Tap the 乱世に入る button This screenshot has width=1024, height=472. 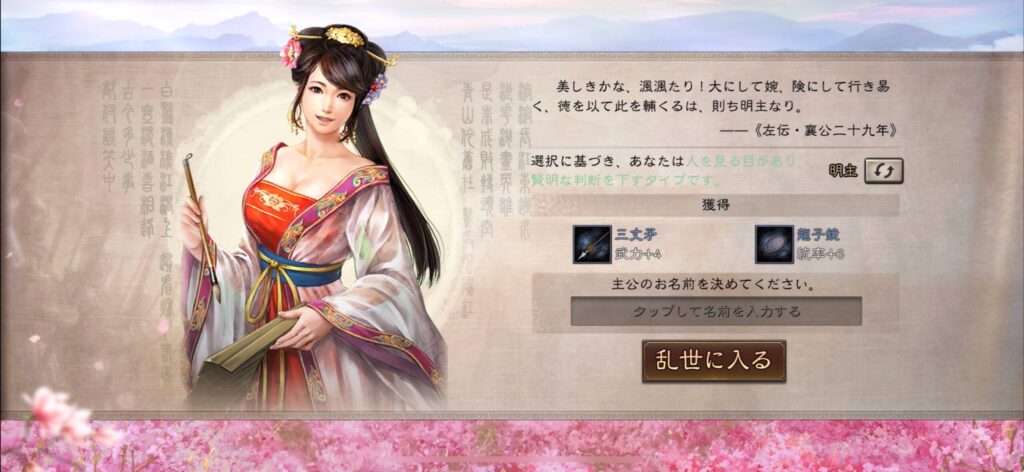click(714, 361)
